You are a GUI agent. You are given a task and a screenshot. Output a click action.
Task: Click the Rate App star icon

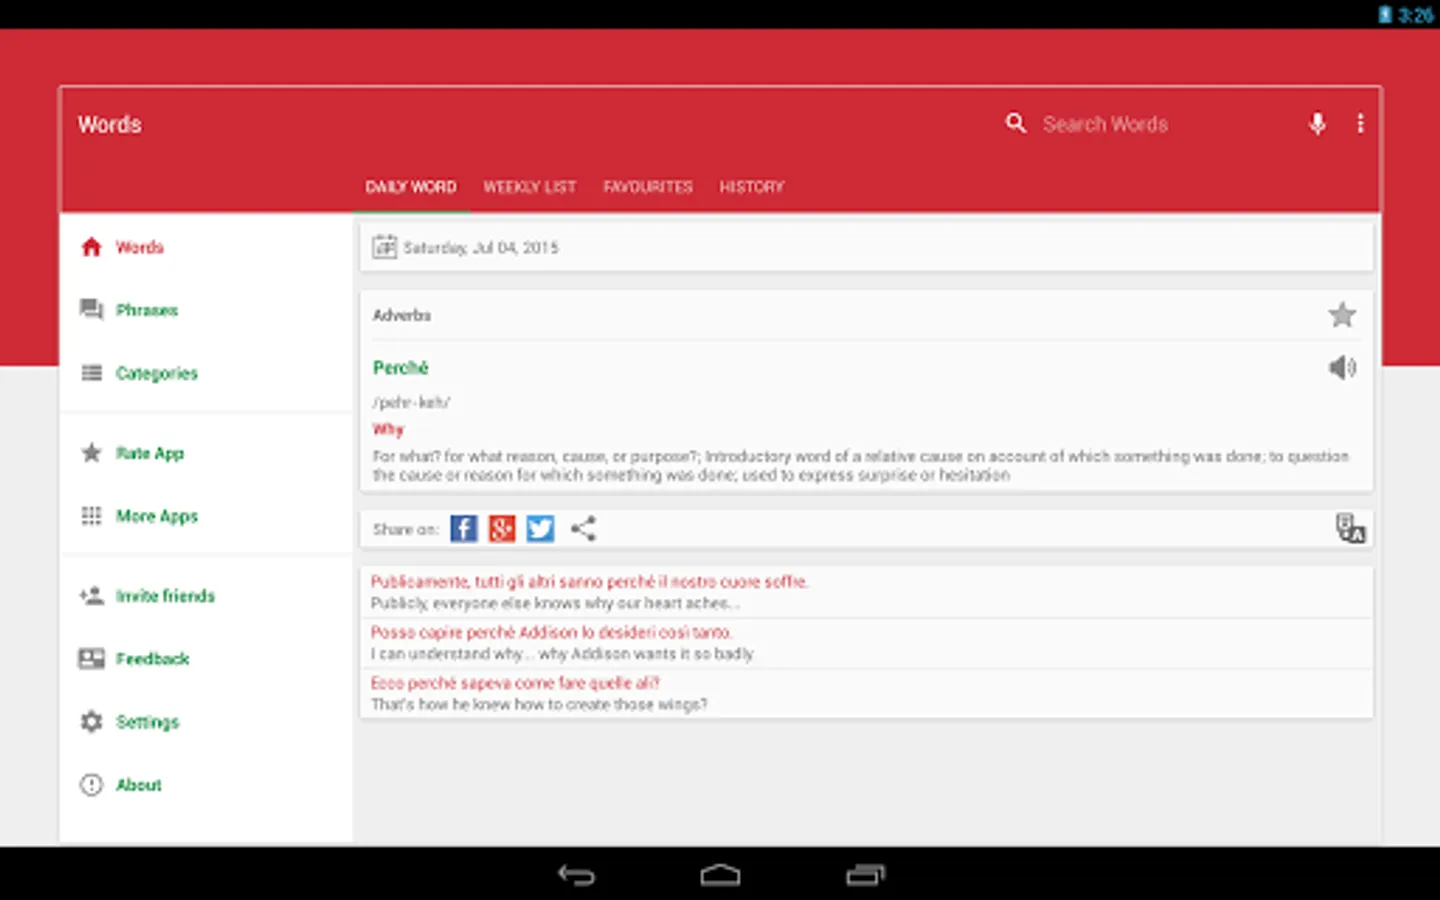coord(91,453)
